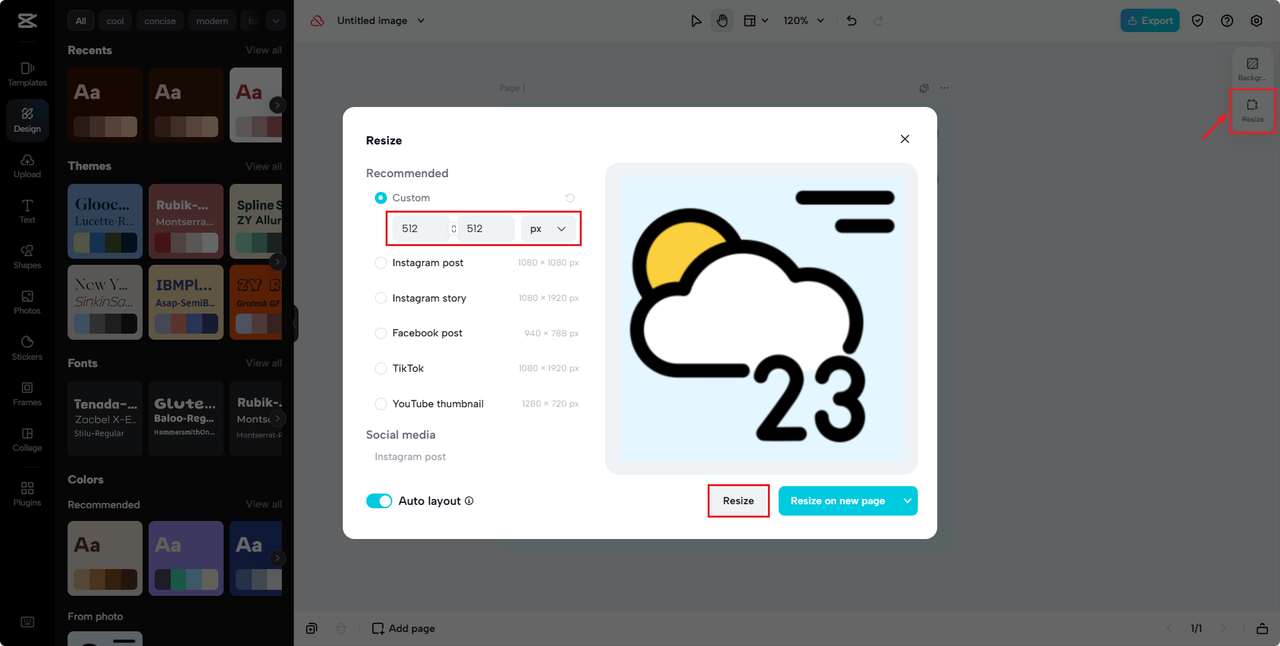The height and width of the screenshot is (646, 1280).
Task: Select the concise filter tag
Action: (159, 20)
